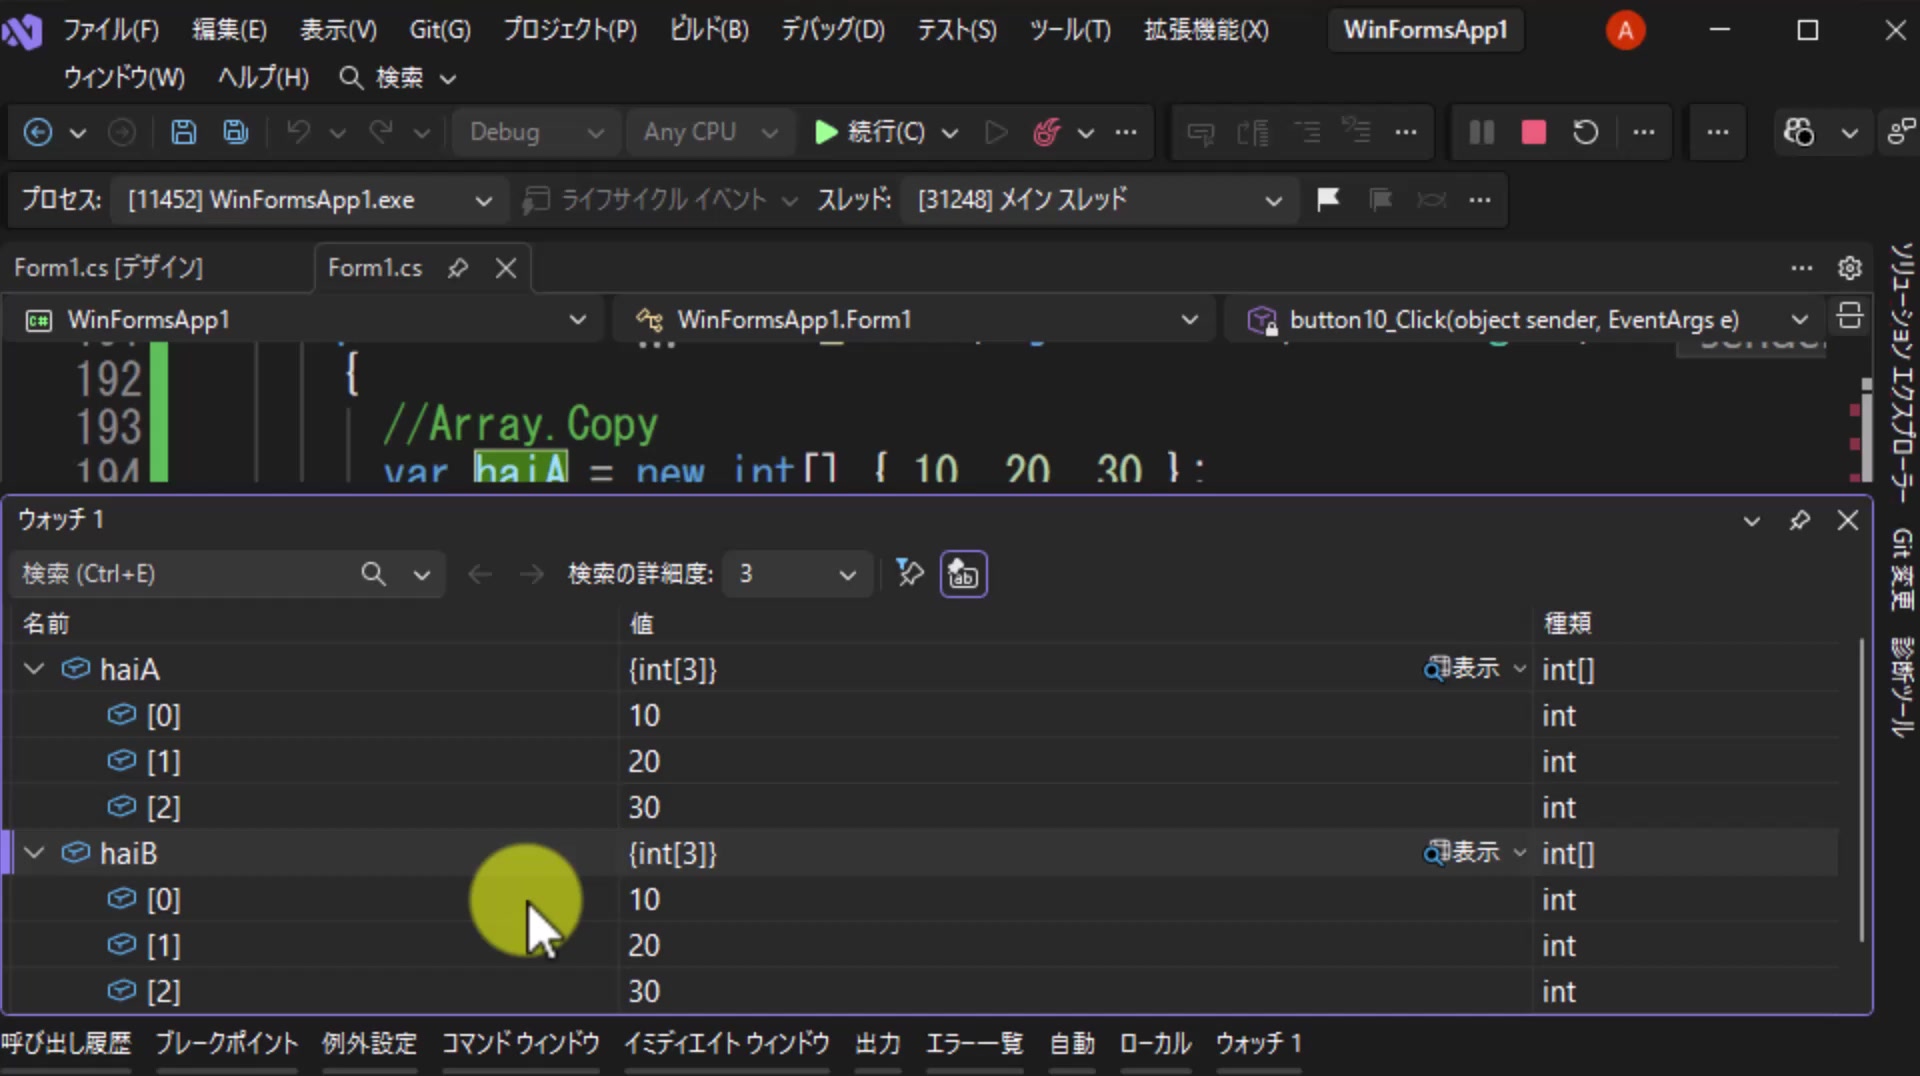
Task: Open the ソリューション エクスプローラー side tab
Action: click(1901, 372)
